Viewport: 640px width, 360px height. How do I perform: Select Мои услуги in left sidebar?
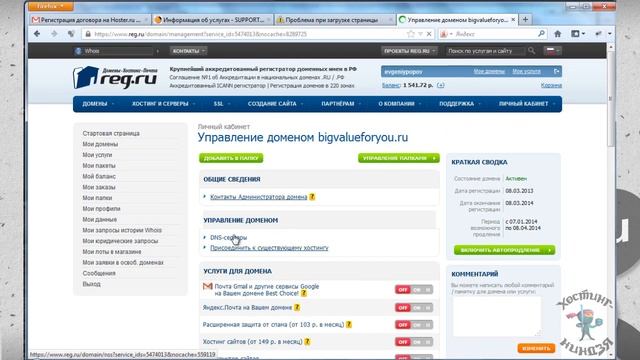(97, 155)
